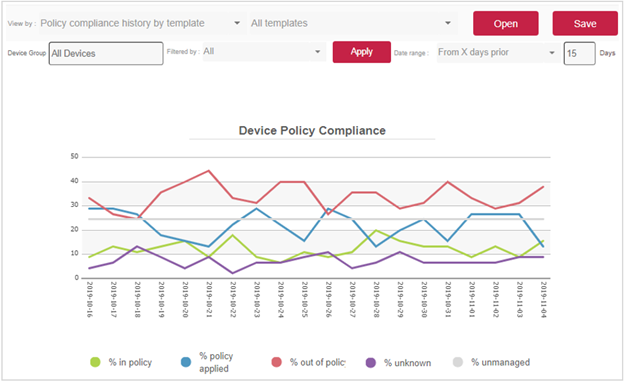Click the Days number field showing 15
Screen dimensions: 624x382
(579, 53)
